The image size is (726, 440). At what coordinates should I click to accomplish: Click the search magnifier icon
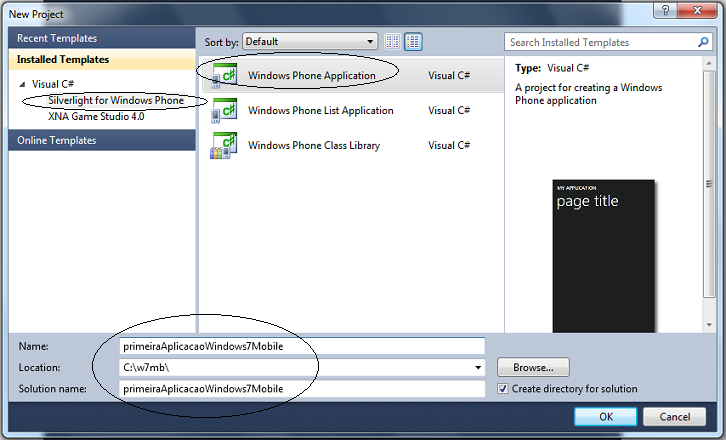click(703, 42)
